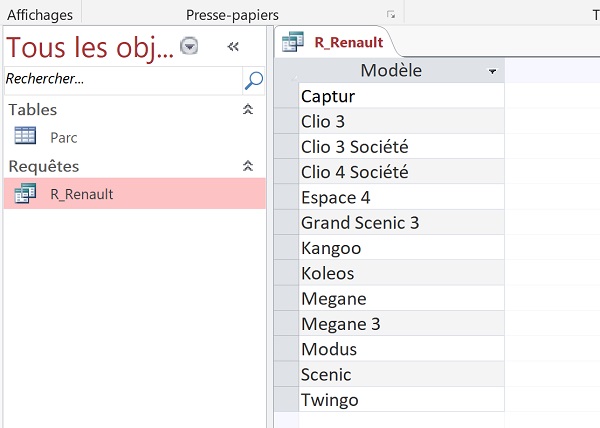The width and height of the screenshot is (600, 428).
Task: Select the Parc table icon
Action: click(25, 136)
